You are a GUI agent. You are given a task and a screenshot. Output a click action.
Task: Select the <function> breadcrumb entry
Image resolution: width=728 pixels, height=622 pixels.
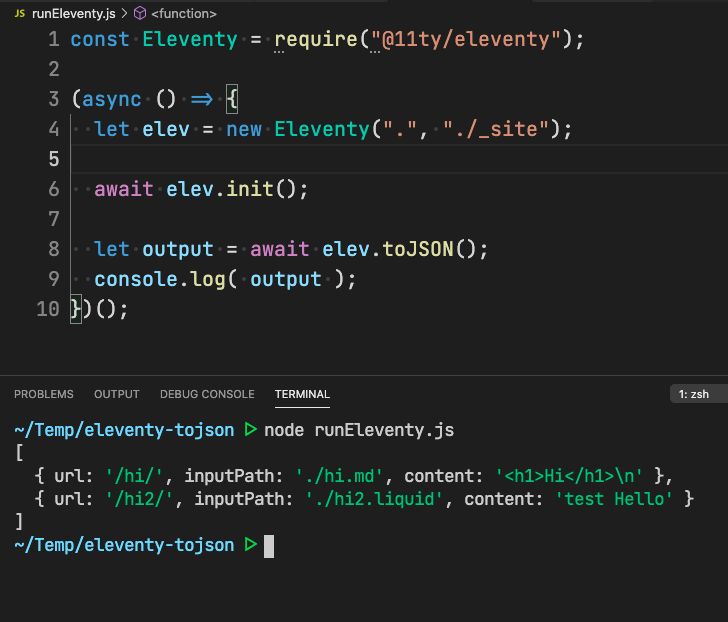coord(184,13)
